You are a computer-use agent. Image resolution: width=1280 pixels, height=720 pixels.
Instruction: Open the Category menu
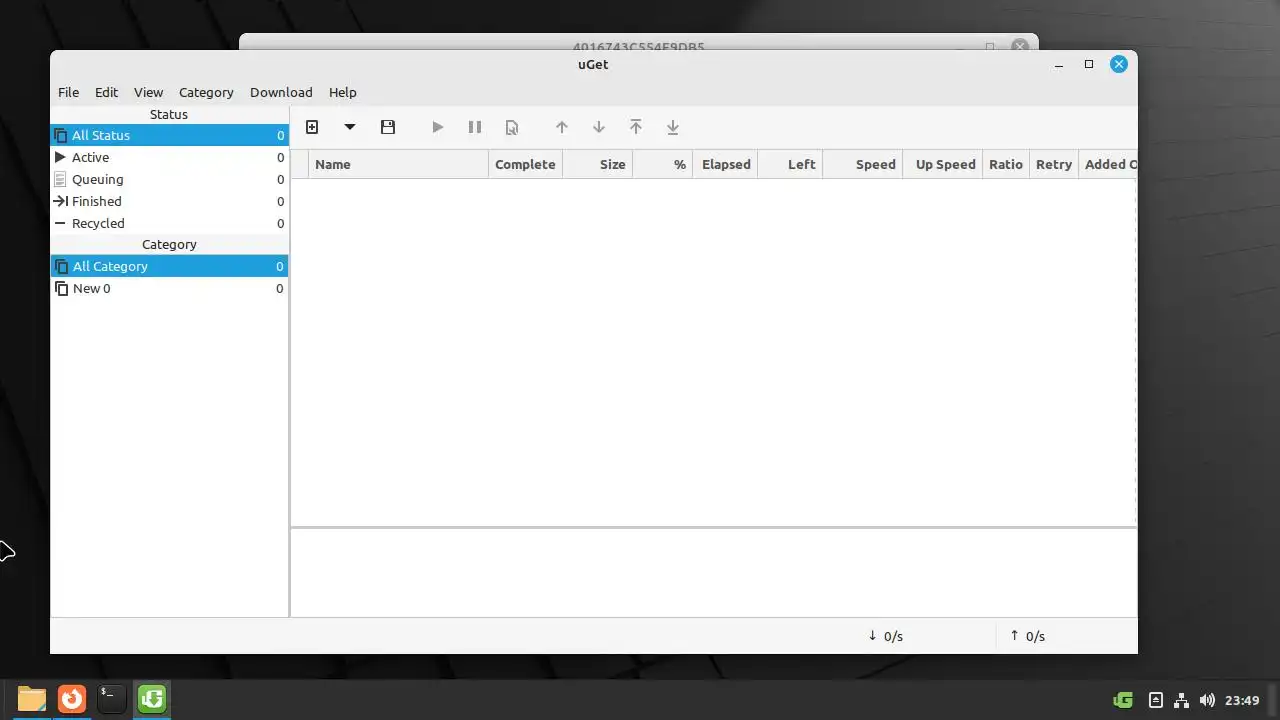point(206,92)
